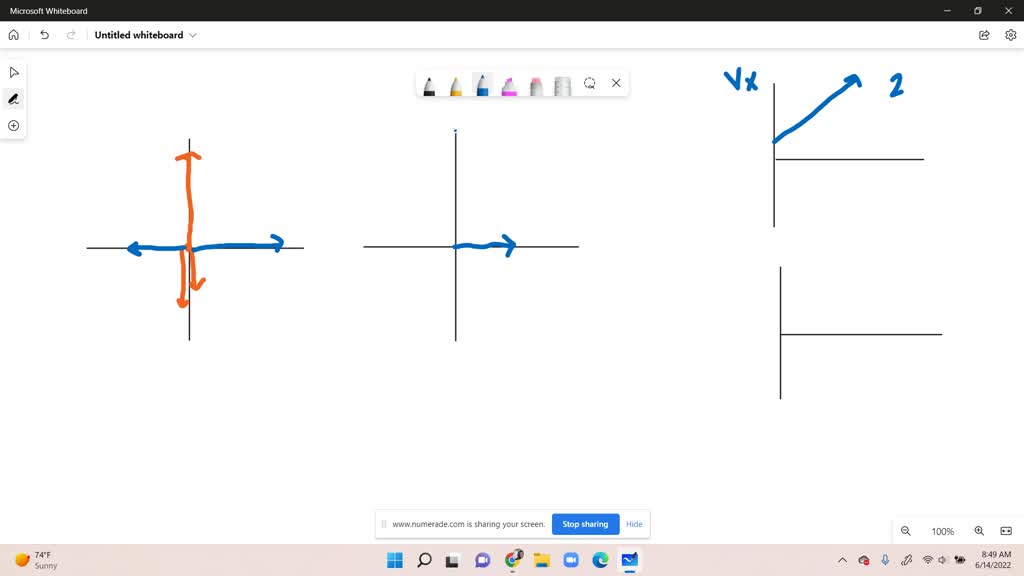This screenshot has height=576, width=1024.
Task: Open the Untitled whiteboard name dropdown
Action: pyautogui.click(x=146, y=35)
